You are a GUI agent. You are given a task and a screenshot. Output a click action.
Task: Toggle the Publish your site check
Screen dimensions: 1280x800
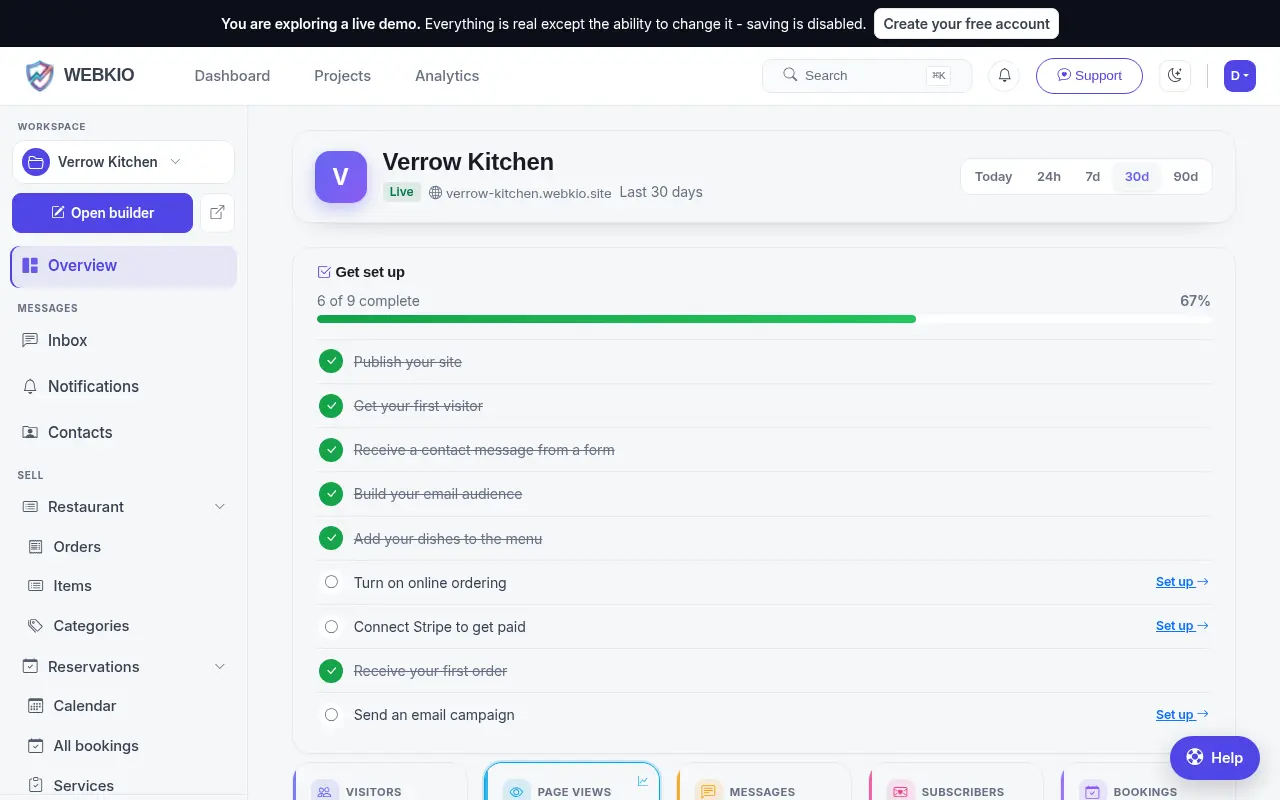pyautogui.click(x=331, y=361)
